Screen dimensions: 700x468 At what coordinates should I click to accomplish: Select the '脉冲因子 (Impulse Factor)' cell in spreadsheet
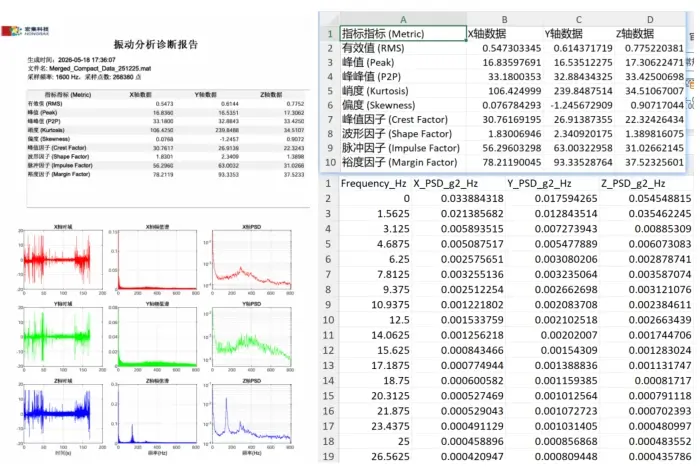click(x=403, y=148)
